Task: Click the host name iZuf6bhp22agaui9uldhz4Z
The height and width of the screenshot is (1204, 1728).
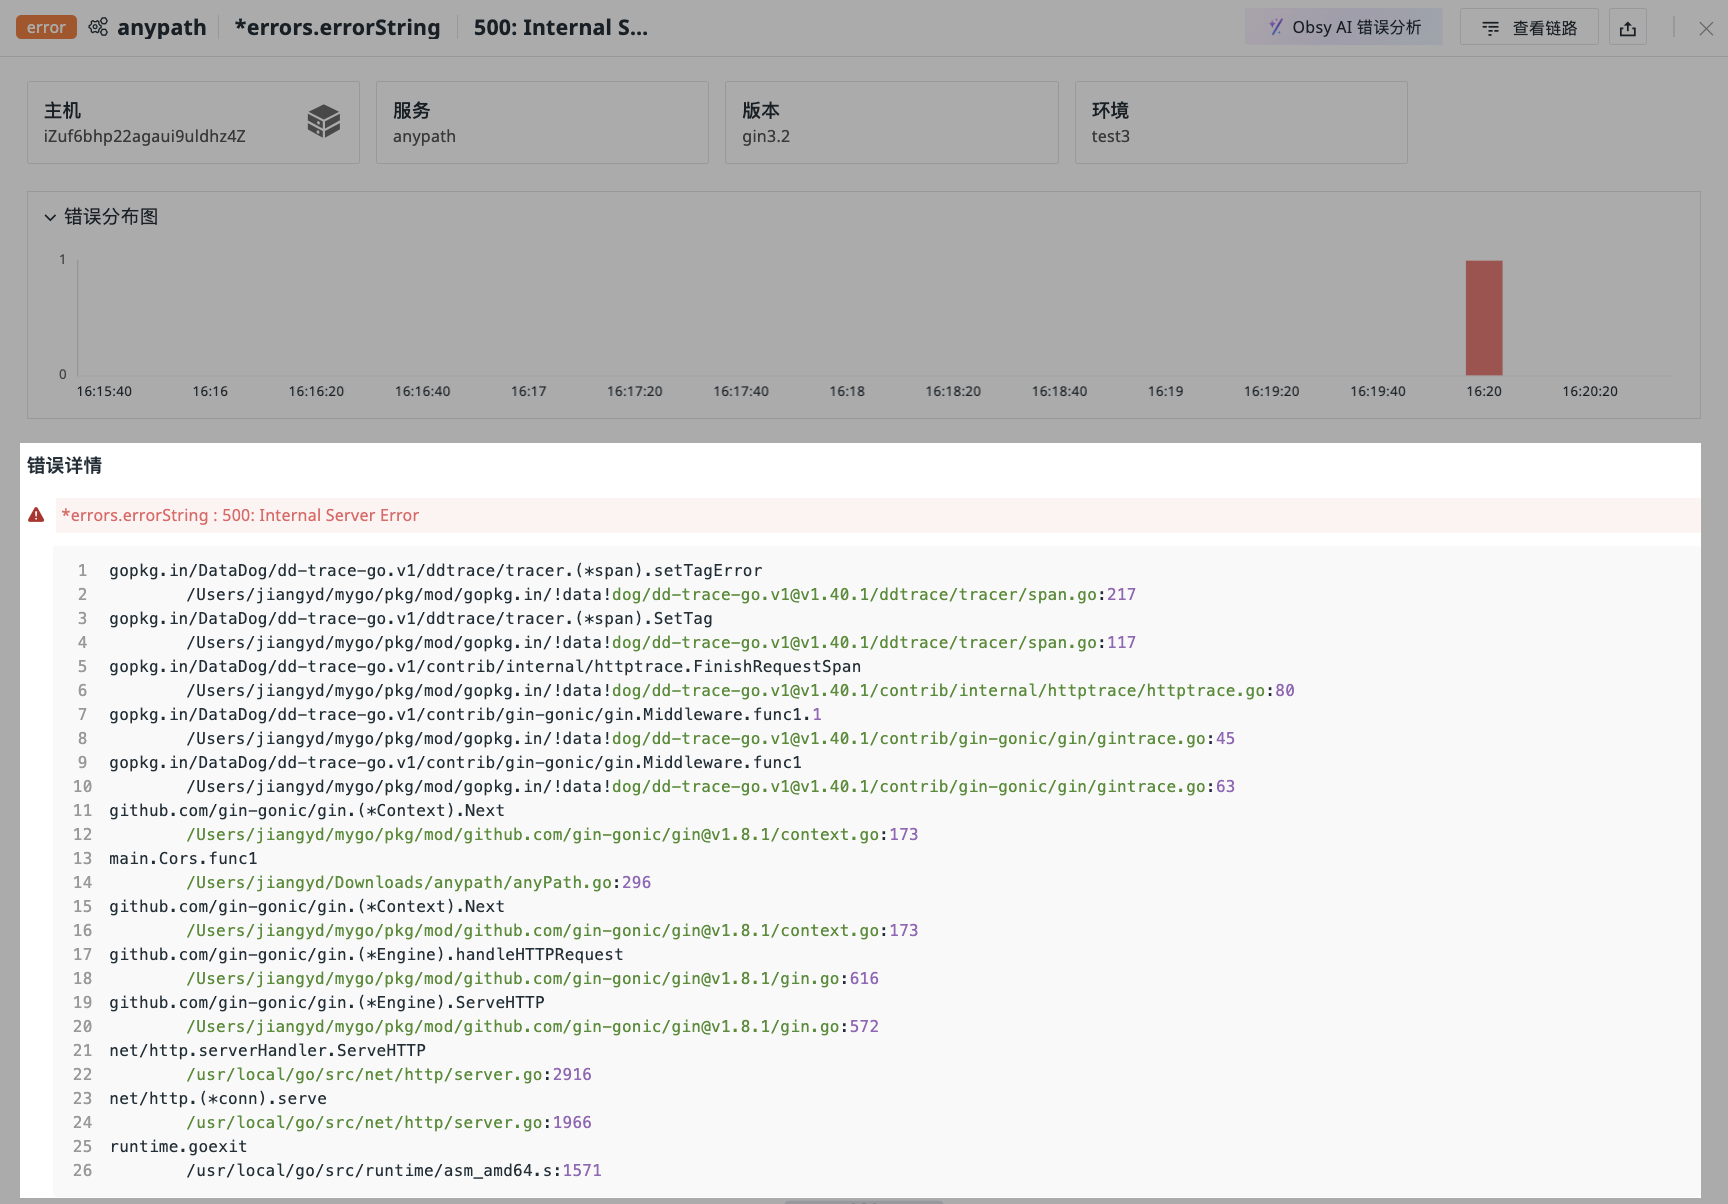Action: (144, 136)
